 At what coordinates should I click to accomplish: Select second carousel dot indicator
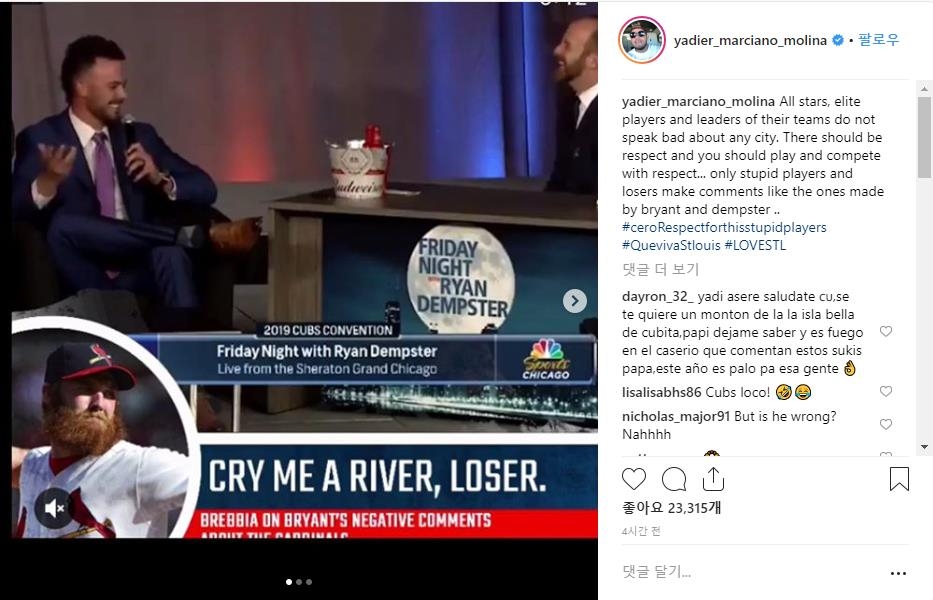[299, 582]
